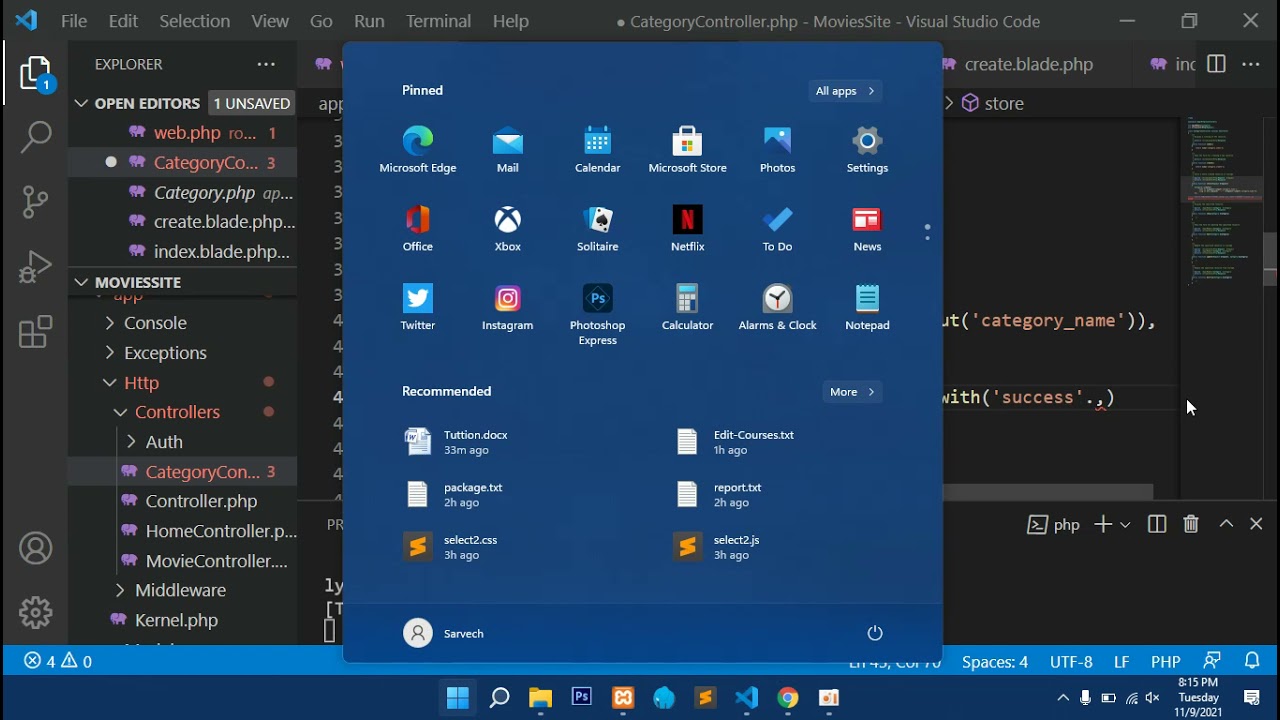Open the Alarms & Clock app

pyautogui.click(x=778, y=307)
